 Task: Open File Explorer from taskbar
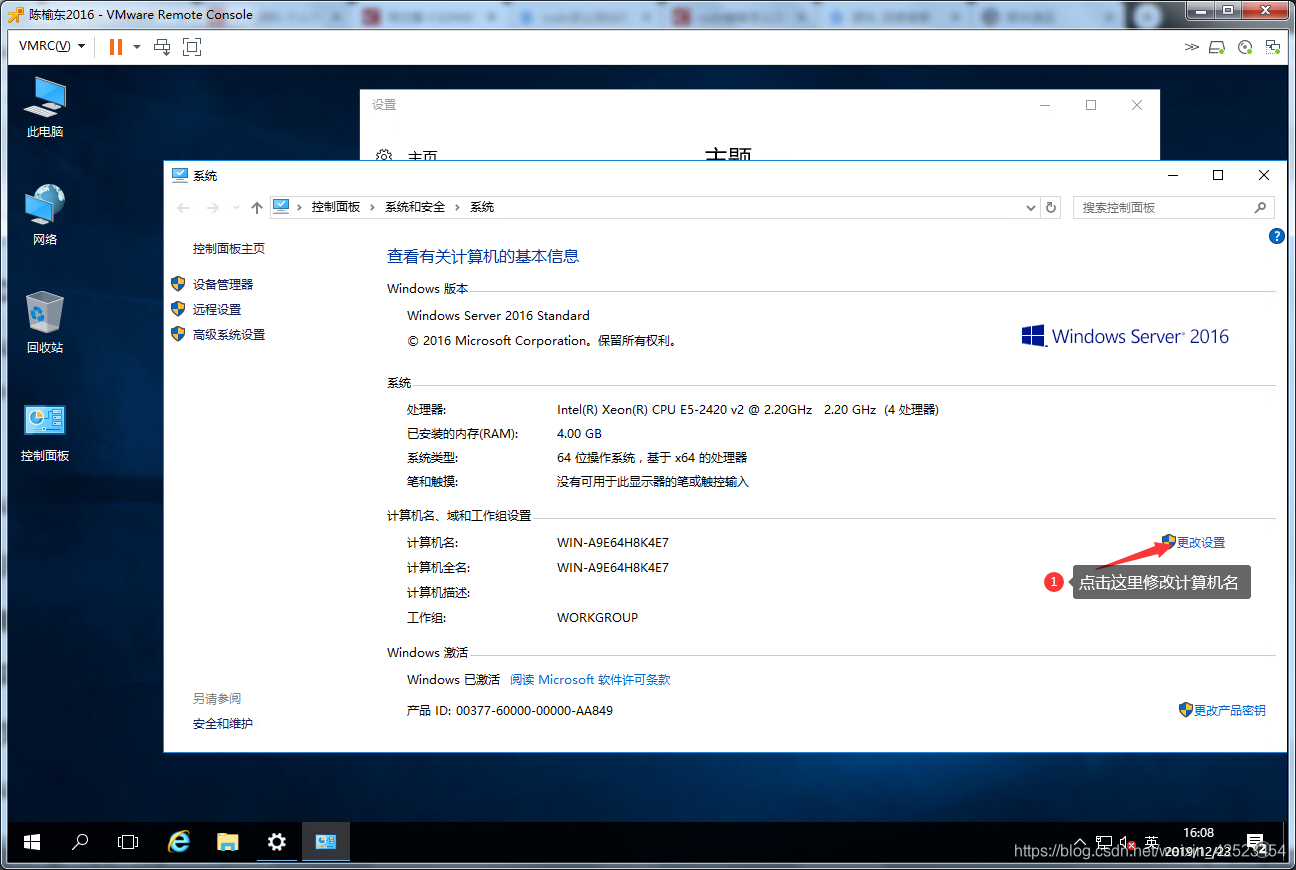pos(228,842)
